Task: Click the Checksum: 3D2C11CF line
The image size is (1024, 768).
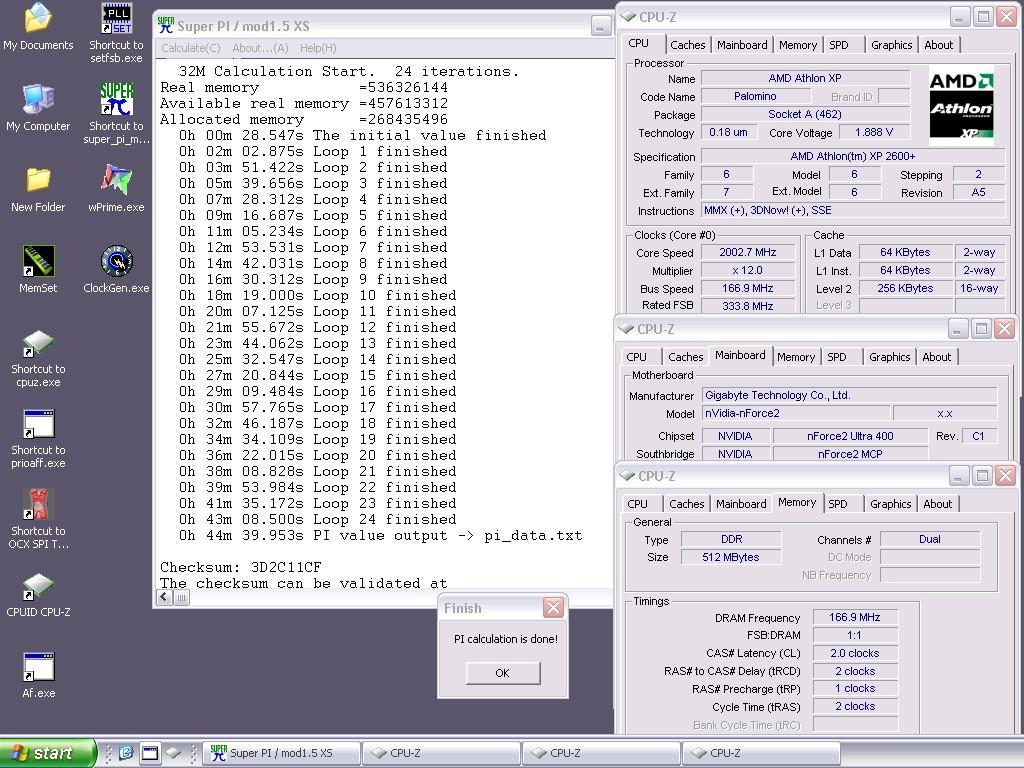Action: tap(240, 567)
